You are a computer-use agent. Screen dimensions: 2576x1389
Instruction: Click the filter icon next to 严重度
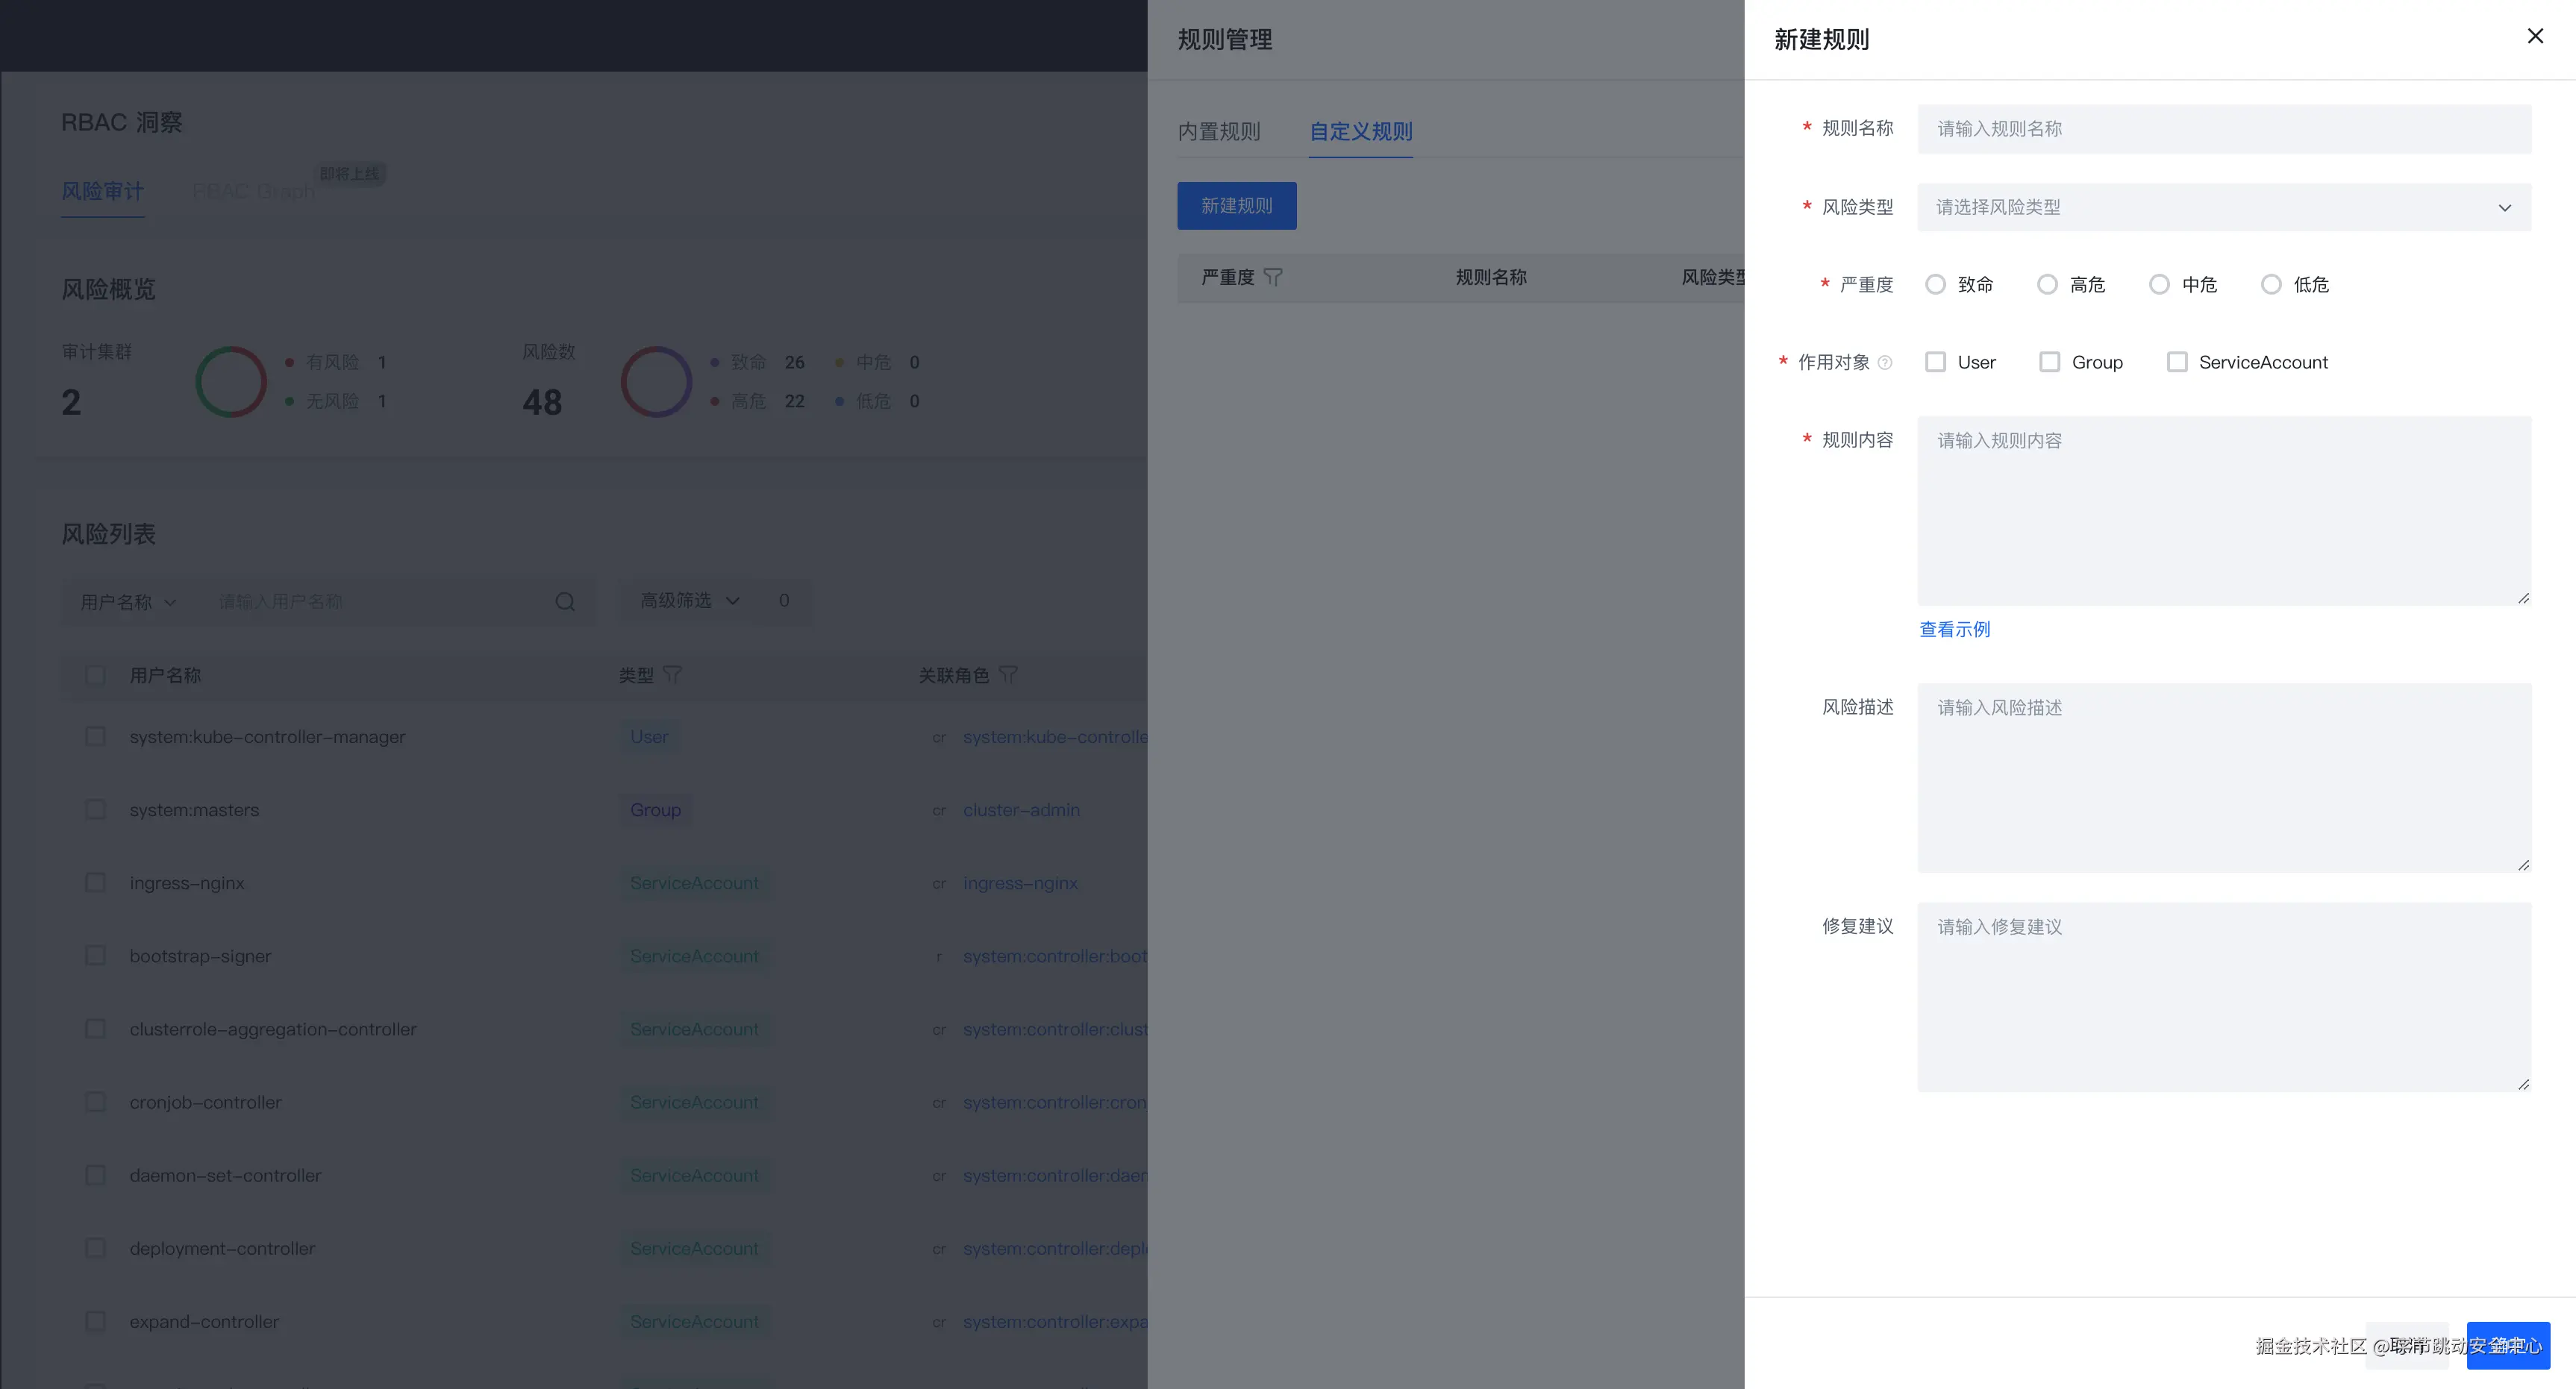pyautogui.click(x=1272, y=277)
